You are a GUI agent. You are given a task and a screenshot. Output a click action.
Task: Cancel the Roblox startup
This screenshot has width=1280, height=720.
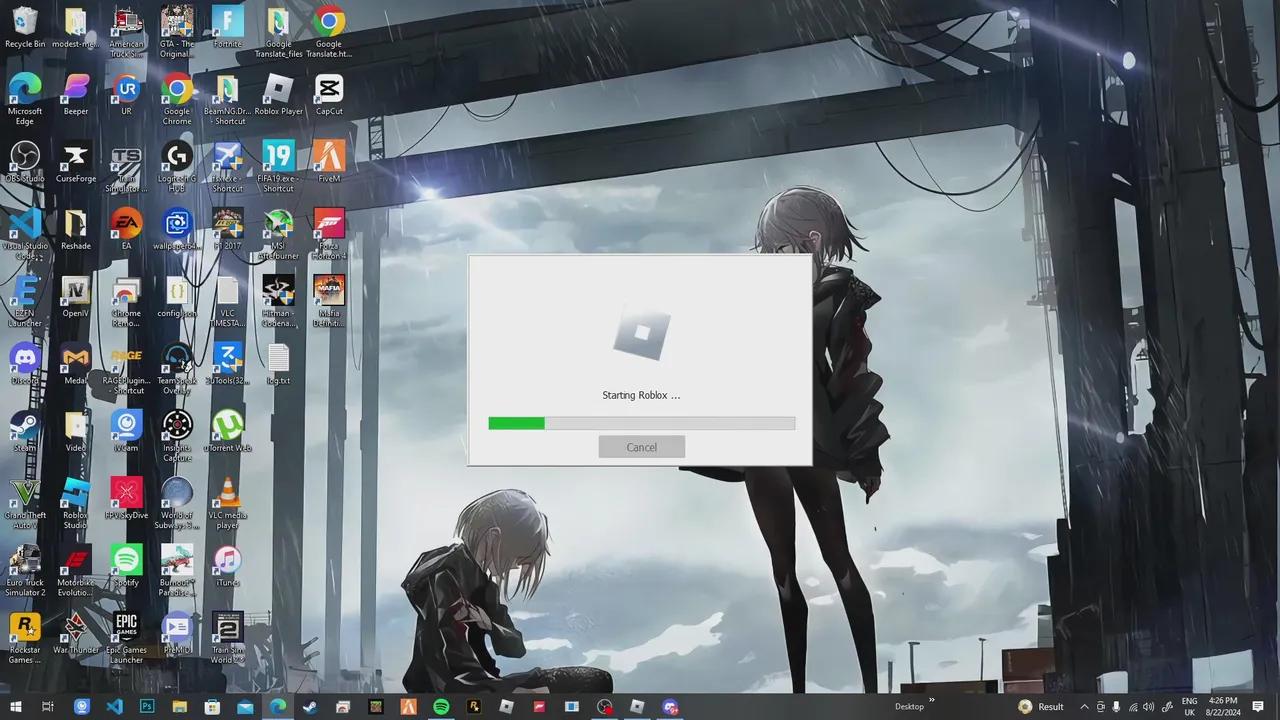[x=641, y=447]
